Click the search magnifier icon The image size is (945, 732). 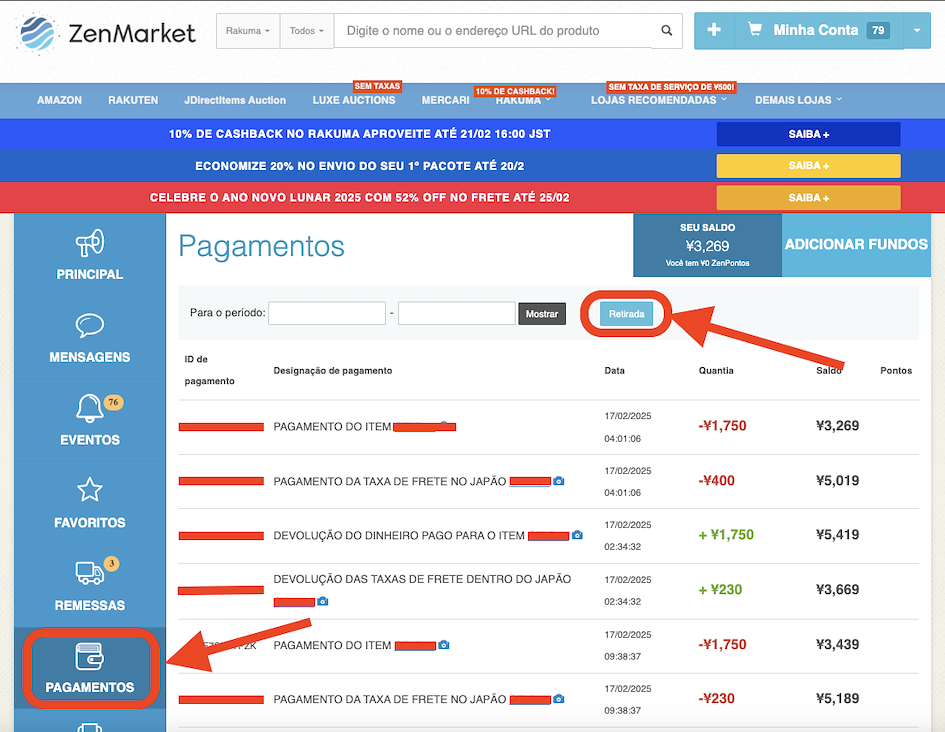point(667,30)
